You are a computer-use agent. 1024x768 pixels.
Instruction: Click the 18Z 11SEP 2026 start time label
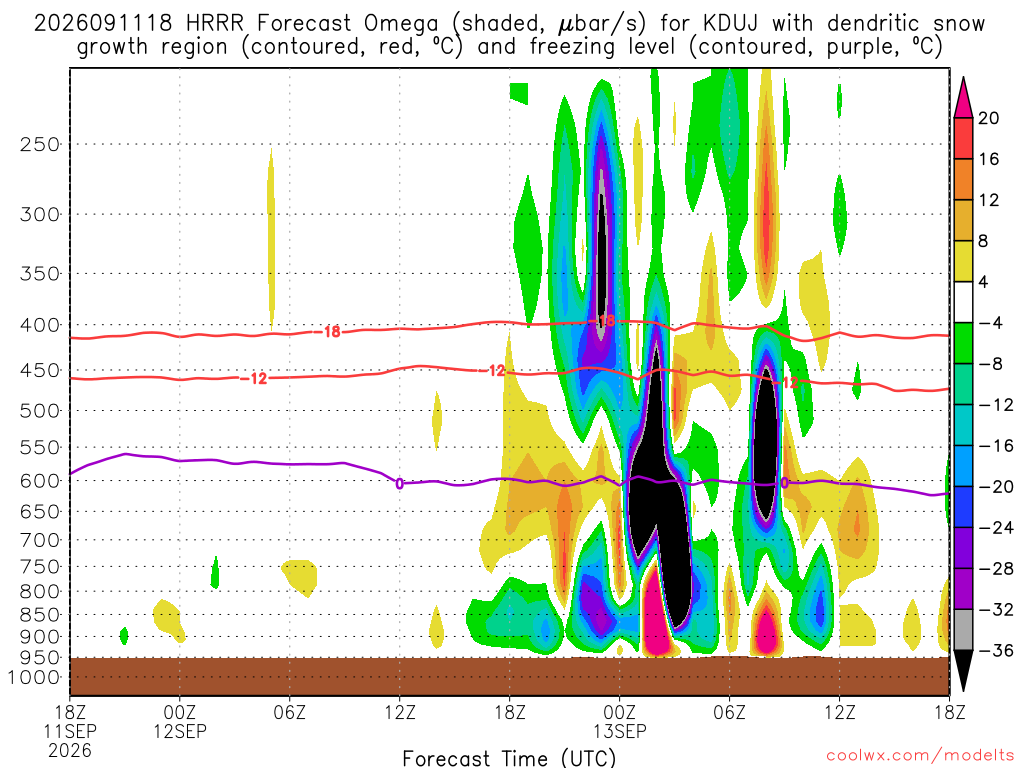click(x=70, y=731)
